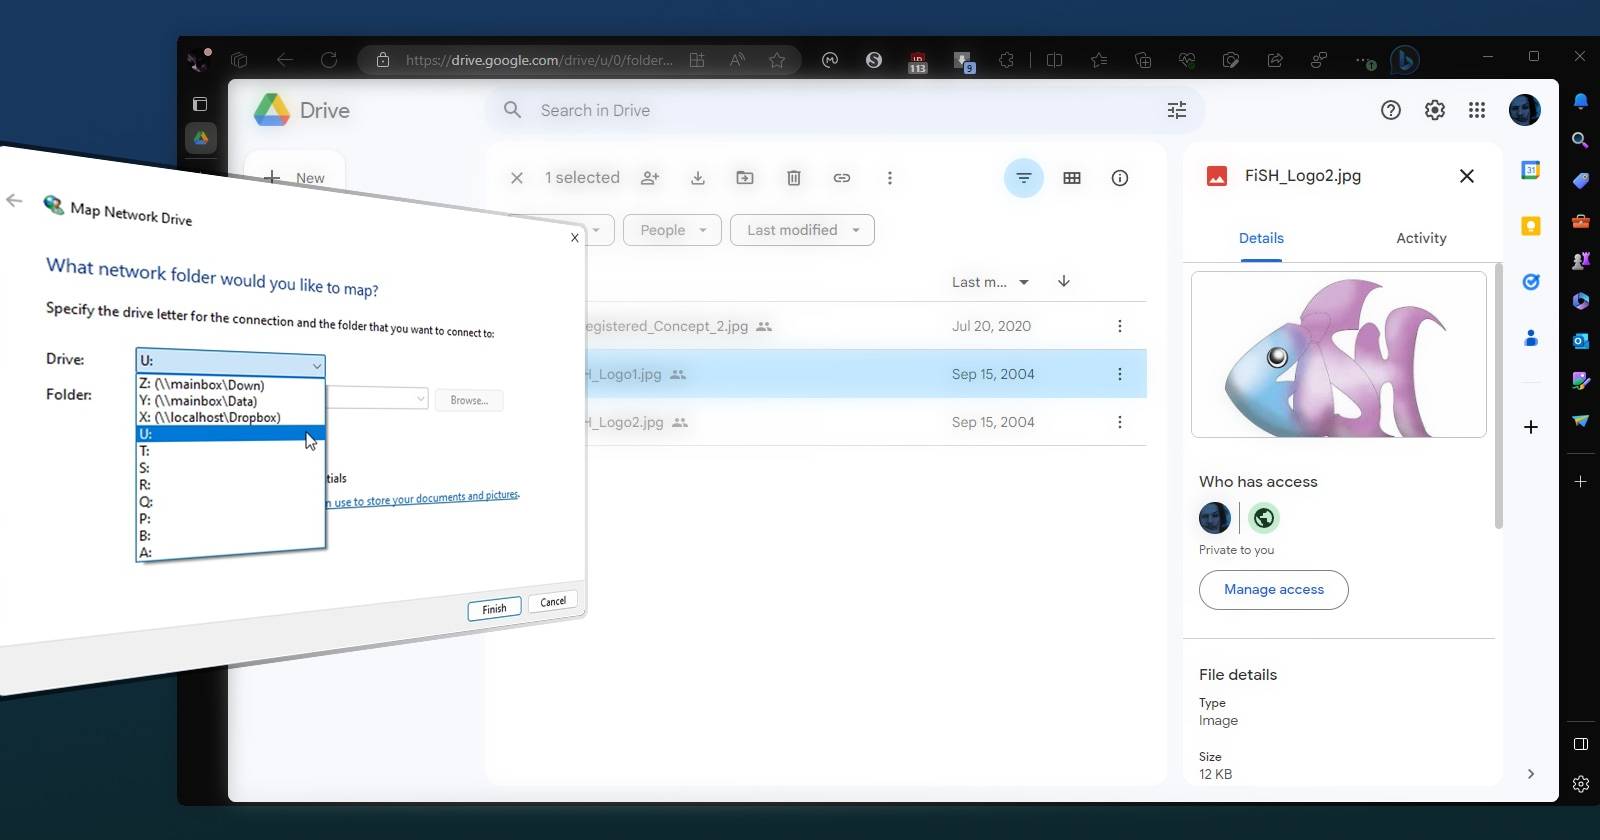This screenshot has height=840, width=1600.
Task: Expand the details panel bottom chevron
Action: [1531, 774]
